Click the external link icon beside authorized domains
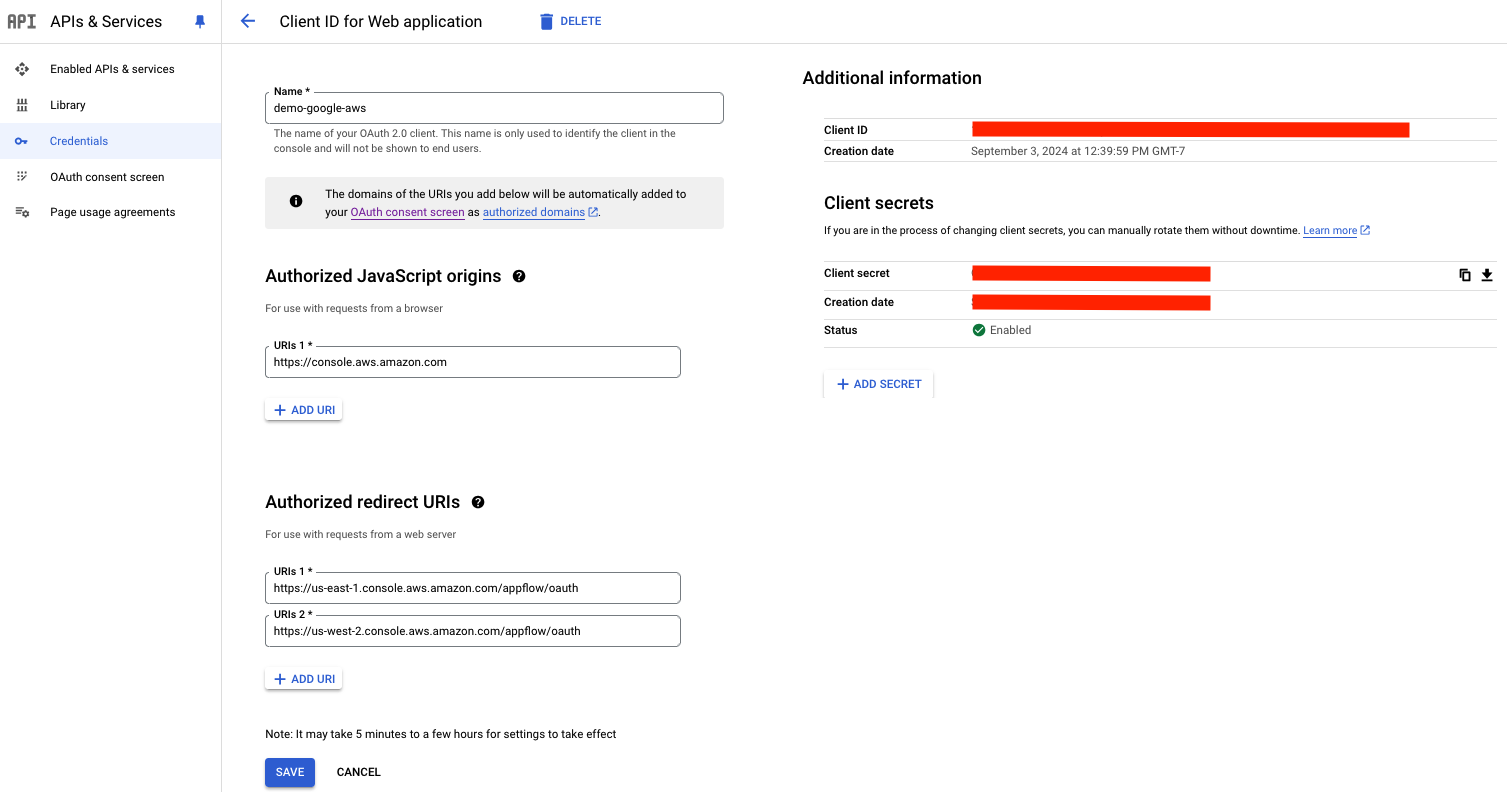Screen dimensions: 1507x792 pos(593,212)
